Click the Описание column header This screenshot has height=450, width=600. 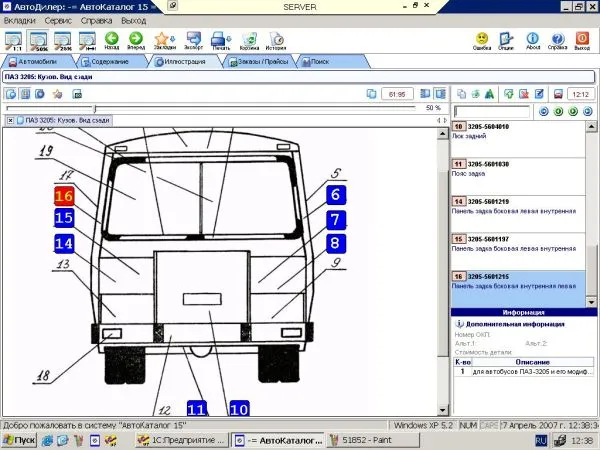click(532, 362)
